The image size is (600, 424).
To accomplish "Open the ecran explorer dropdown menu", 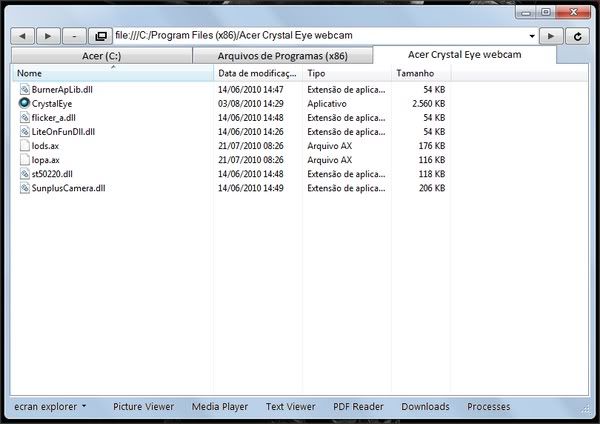I will tap(50, 407).
